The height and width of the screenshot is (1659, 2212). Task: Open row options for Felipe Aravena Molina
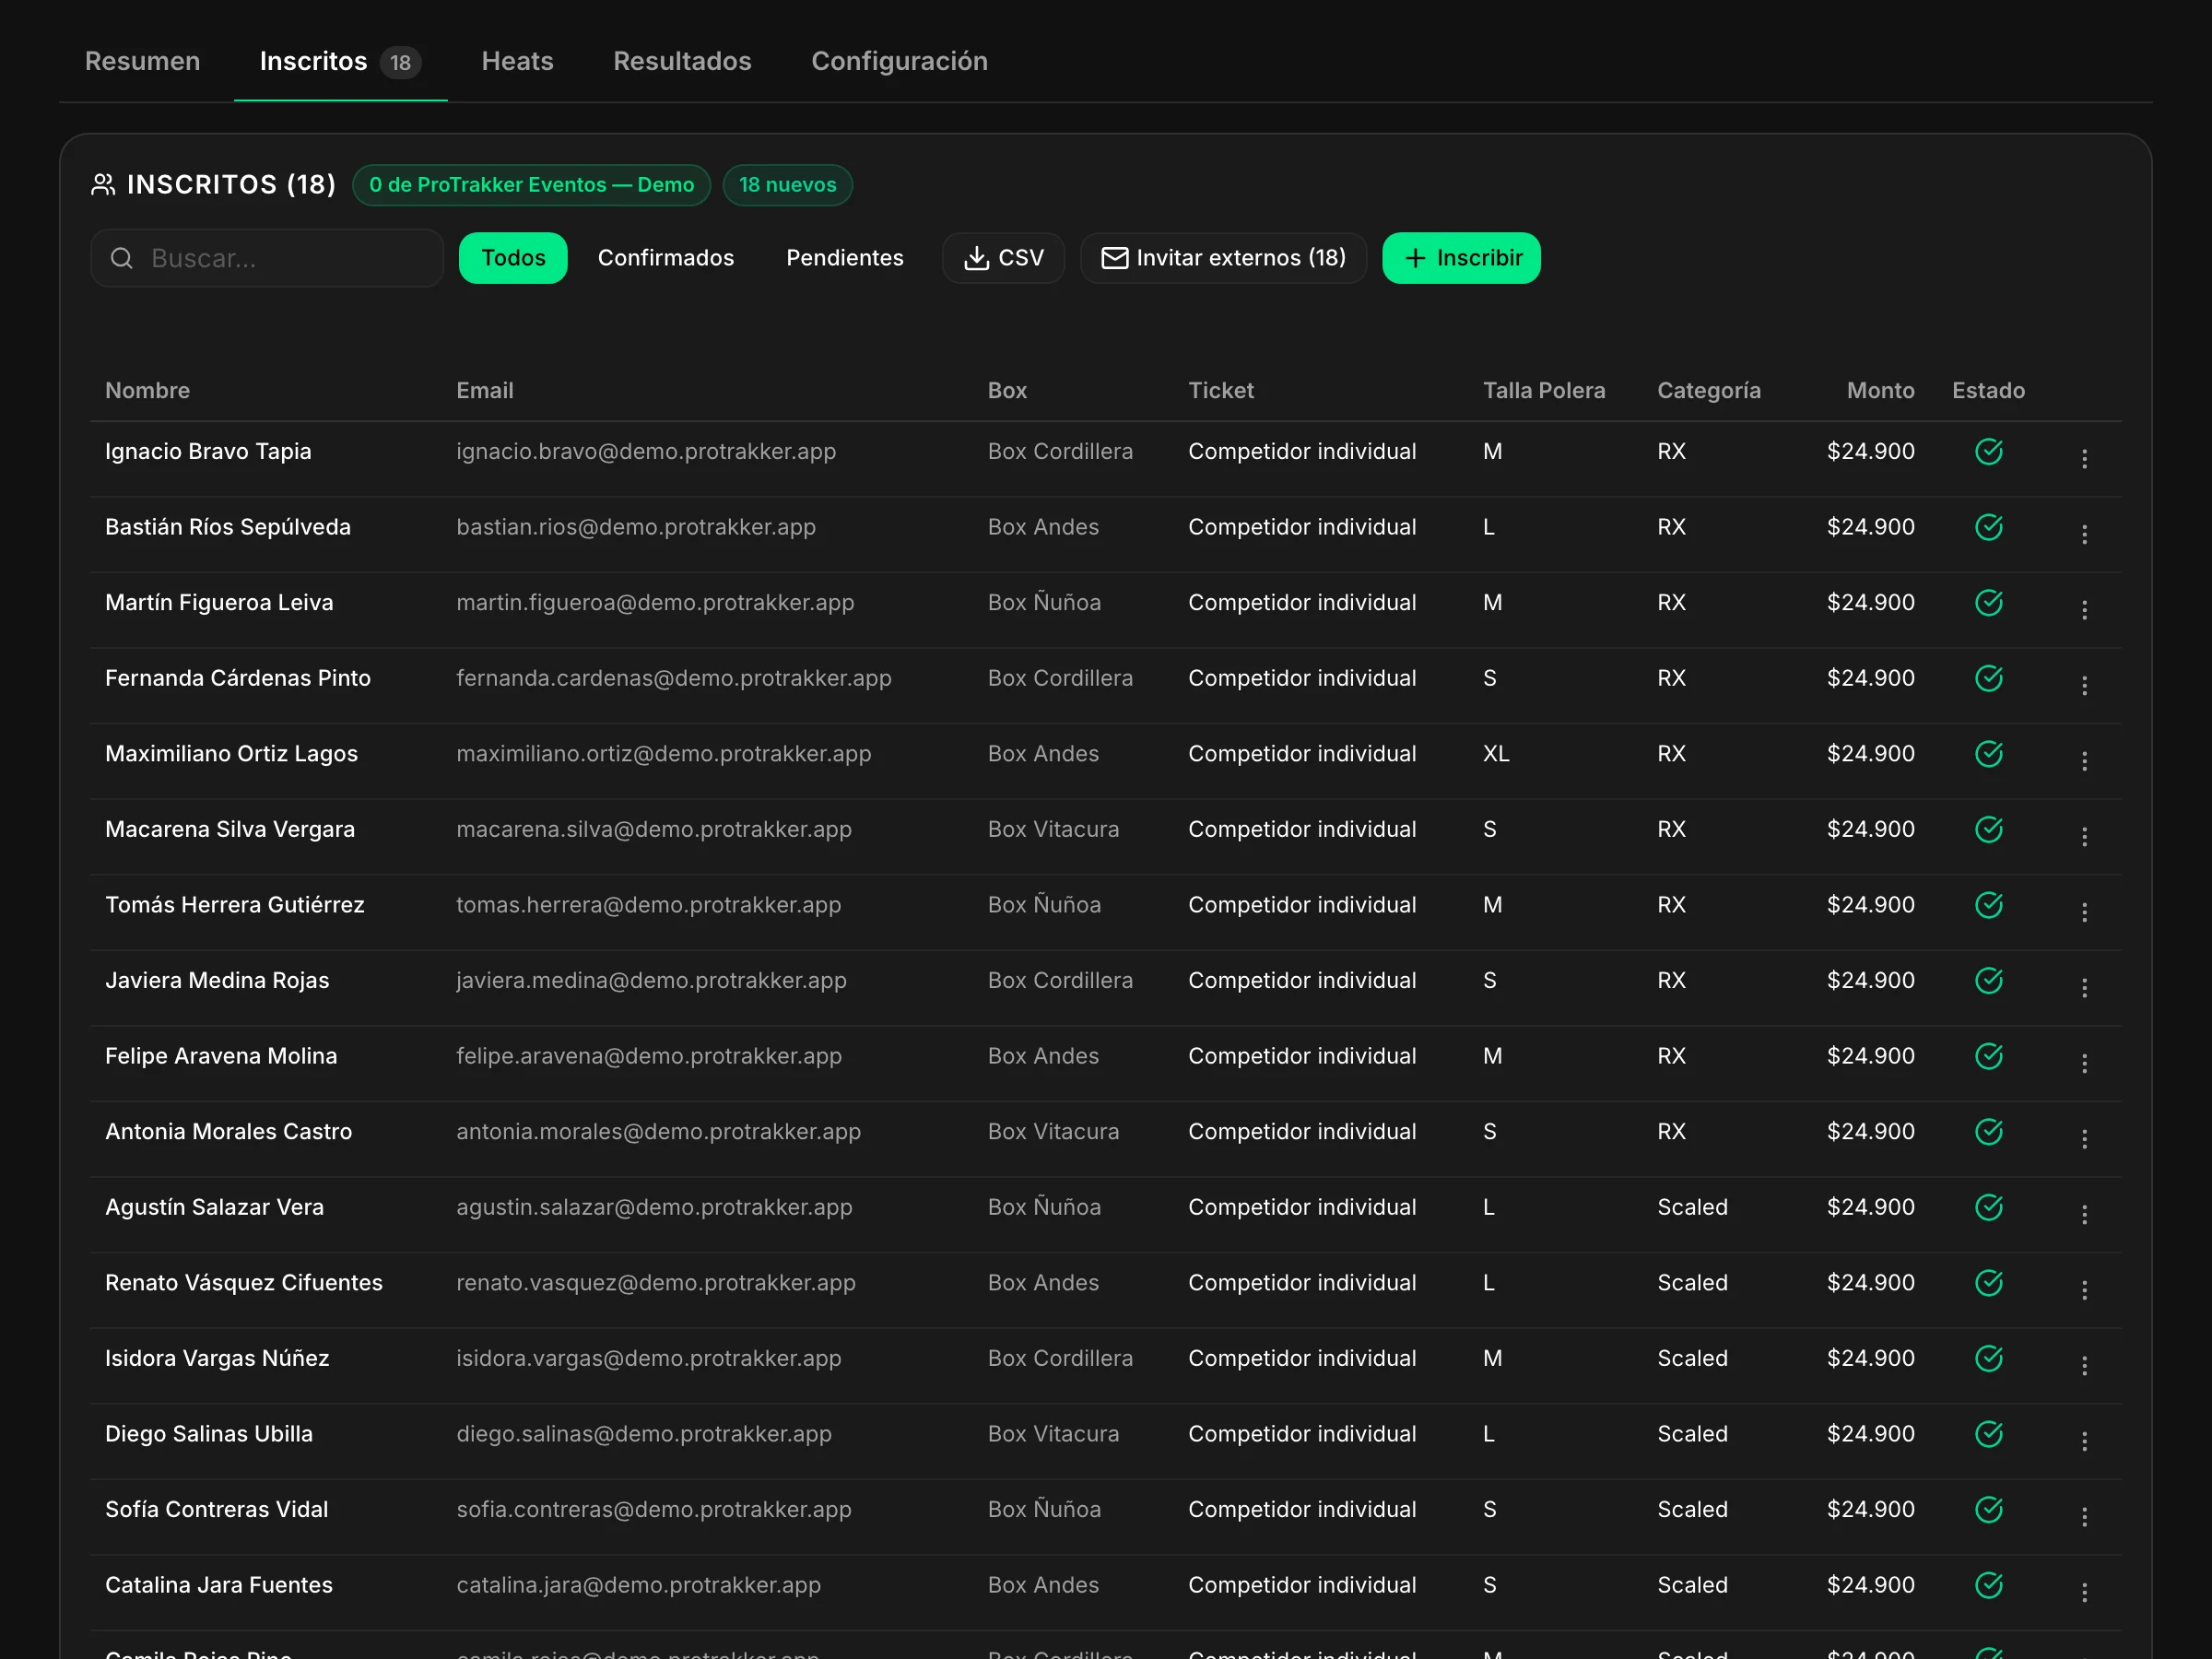tap(2084, 1063)
